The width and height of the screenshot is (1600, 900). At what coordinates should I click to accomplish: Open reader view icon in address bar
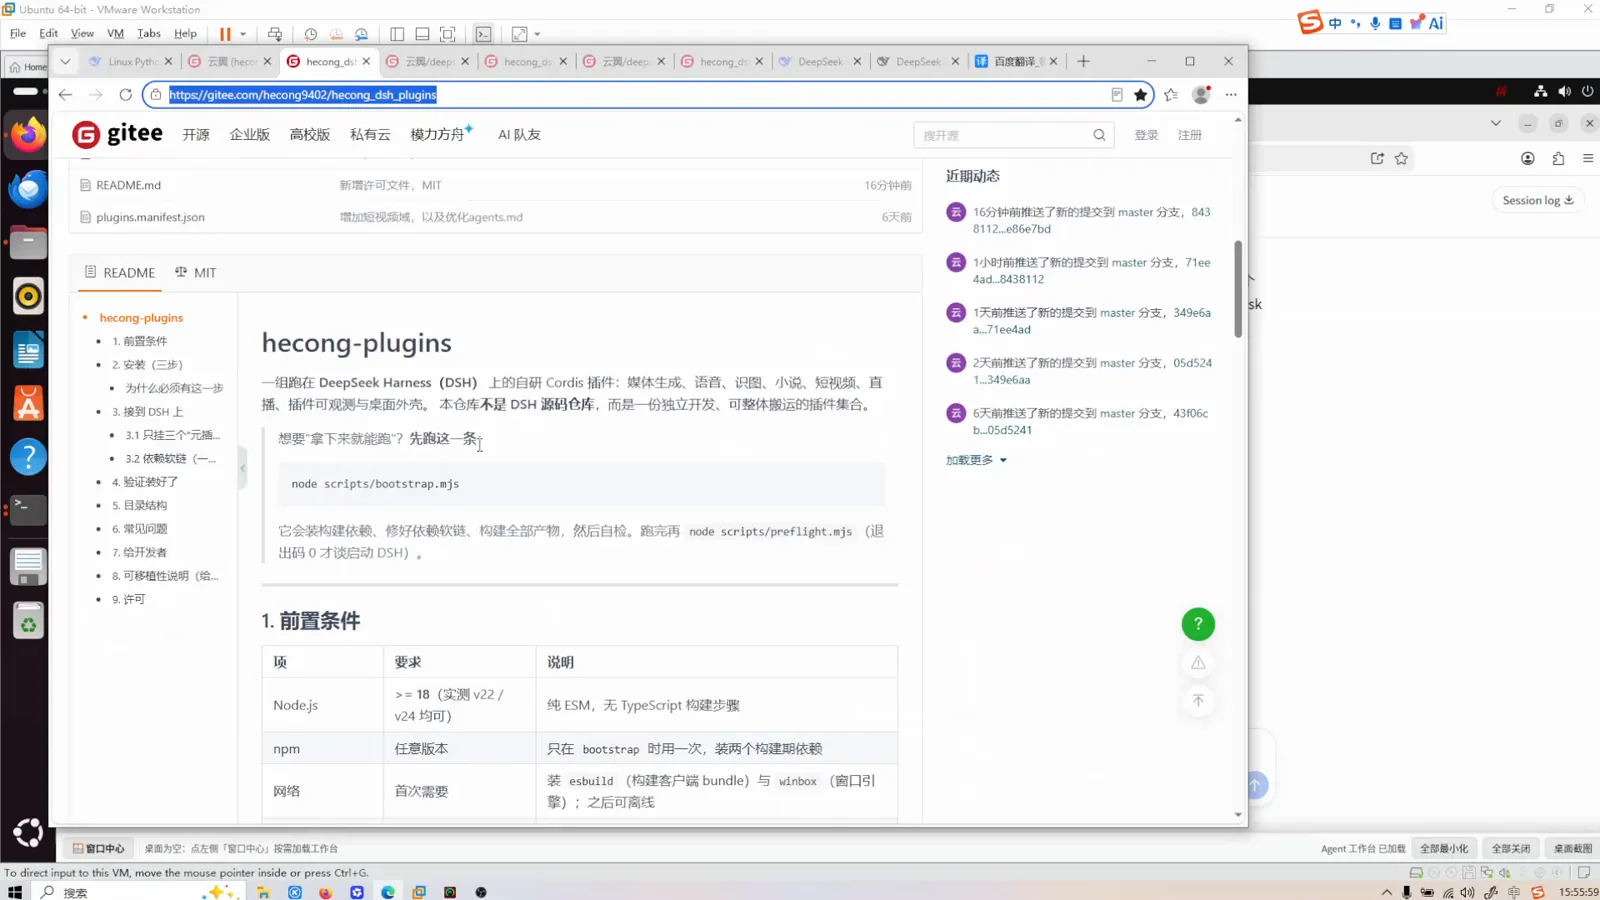1117,94
